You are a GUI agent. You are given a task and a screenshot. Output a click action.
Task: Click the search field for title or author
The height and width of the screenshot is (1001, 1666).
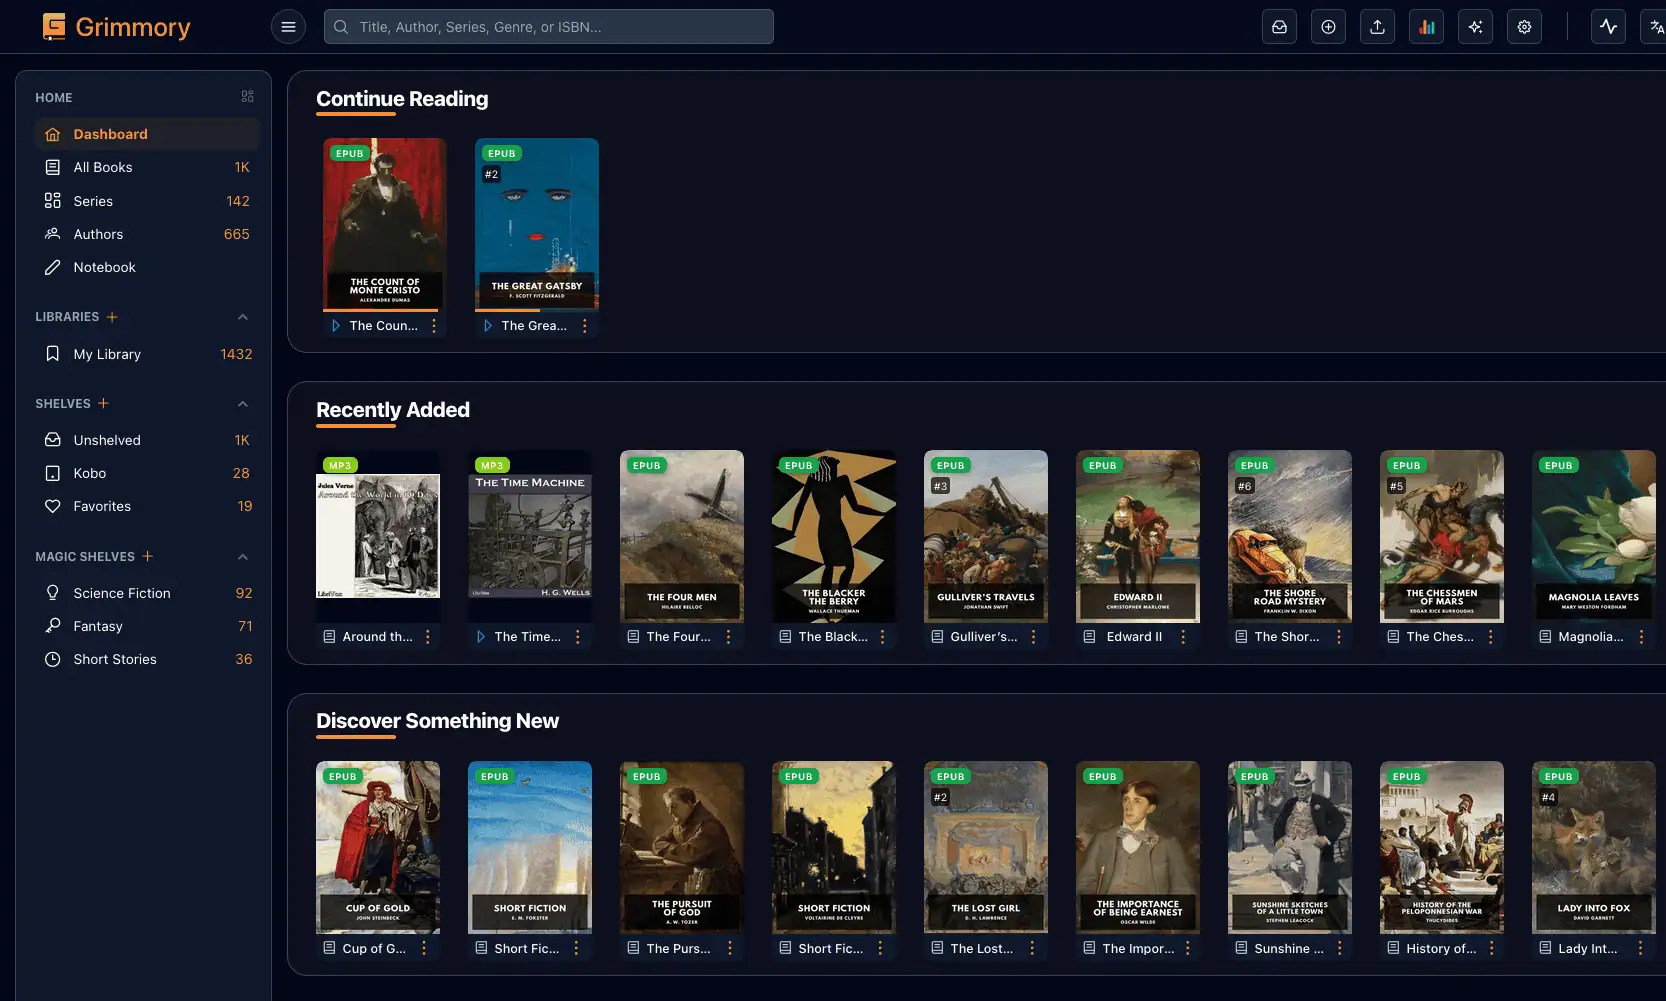[548, 27]
